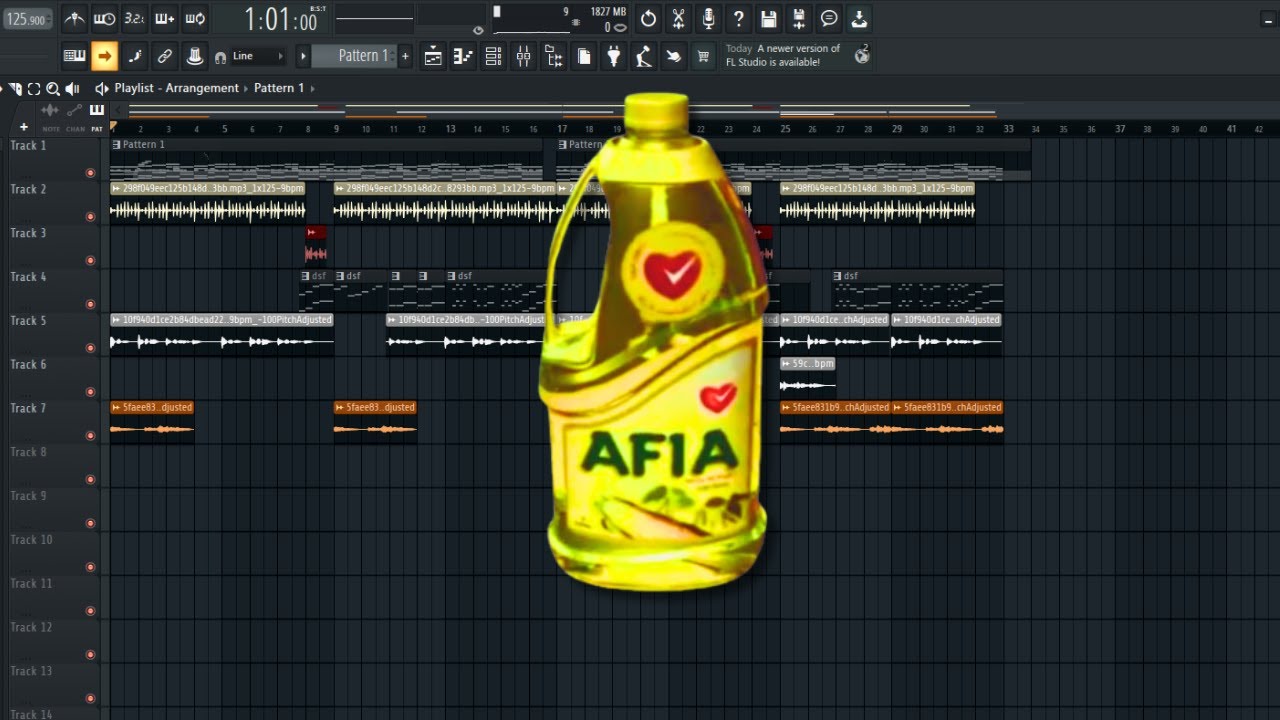Click the note/clip grouping knob icon
Image resolution: width=1280 pixels, height=720 pixels.
[196, 56]
